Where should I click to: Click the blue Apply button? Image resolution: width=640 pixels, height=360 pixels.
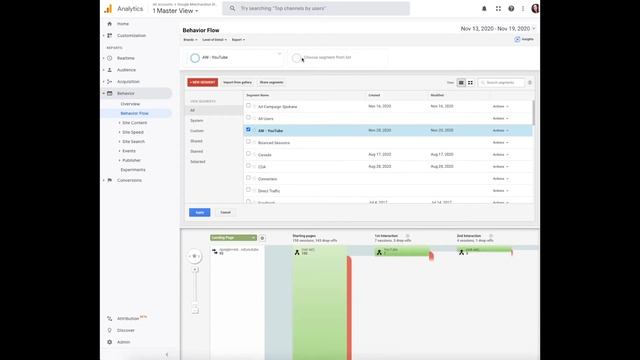pyautogui.click(x=200, y=212)
